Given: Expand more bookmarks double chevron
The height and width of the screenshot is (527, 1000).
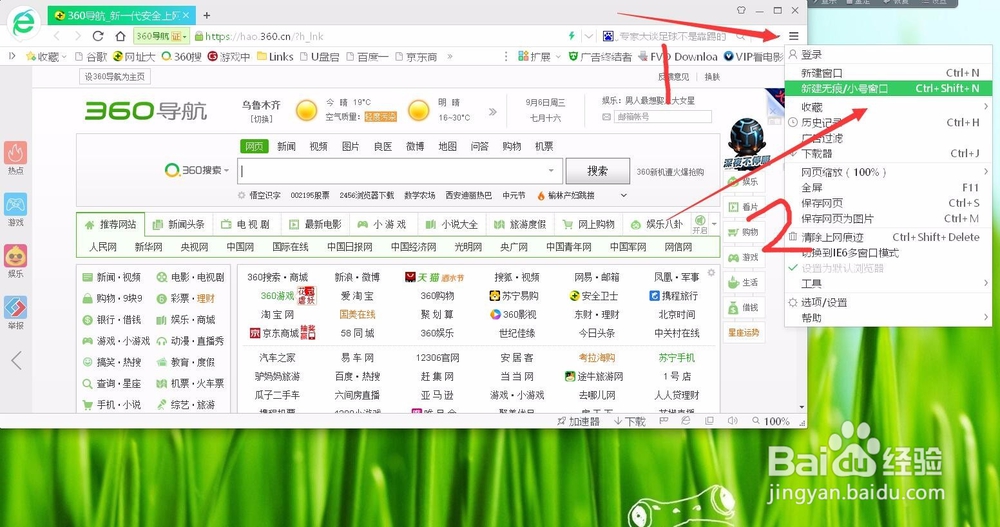Looking at the screenshot, I should 450,57.
